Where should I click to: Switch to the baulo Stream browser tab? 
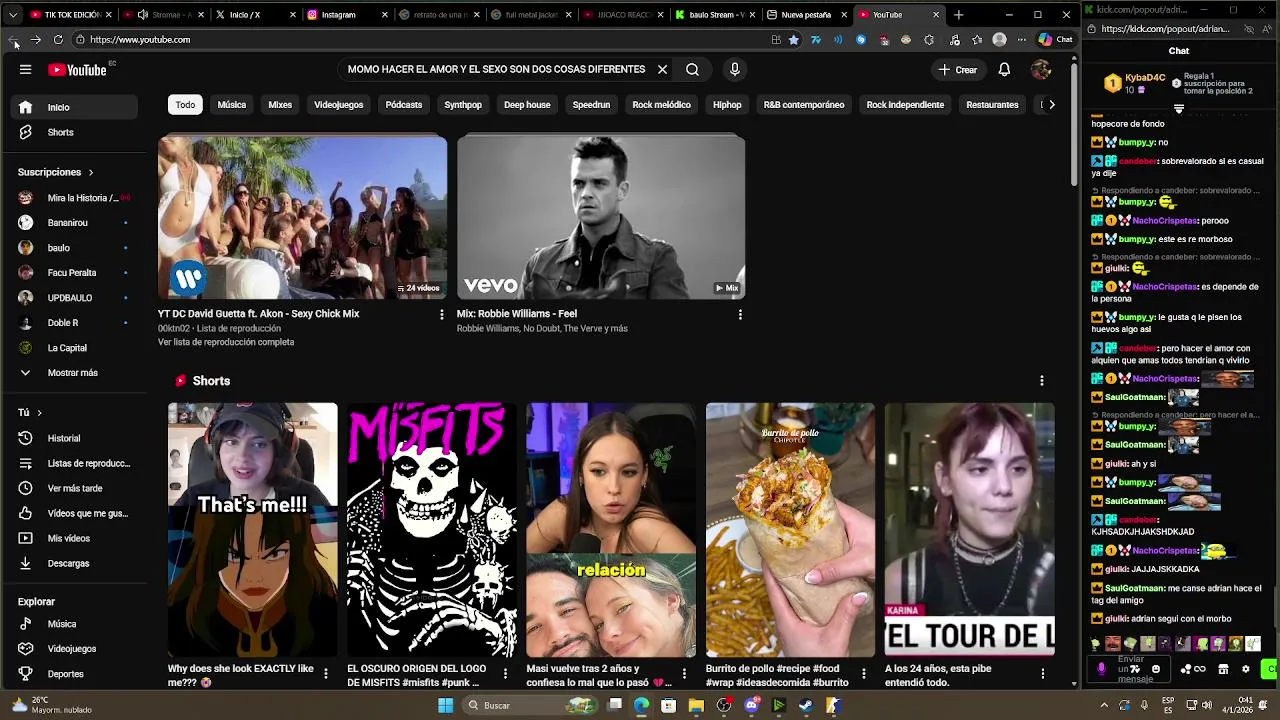715,15
